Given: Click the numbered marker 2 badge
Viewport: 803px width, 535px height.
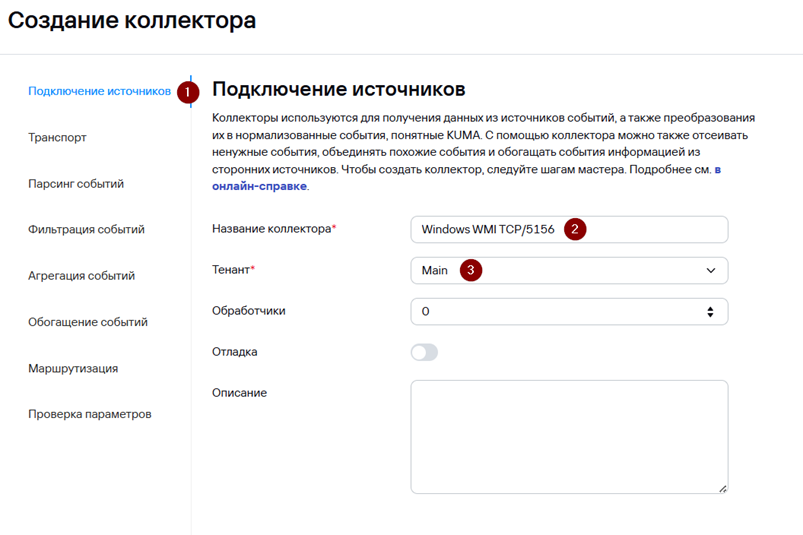Looking at the screenshot, I should [575, 229].
